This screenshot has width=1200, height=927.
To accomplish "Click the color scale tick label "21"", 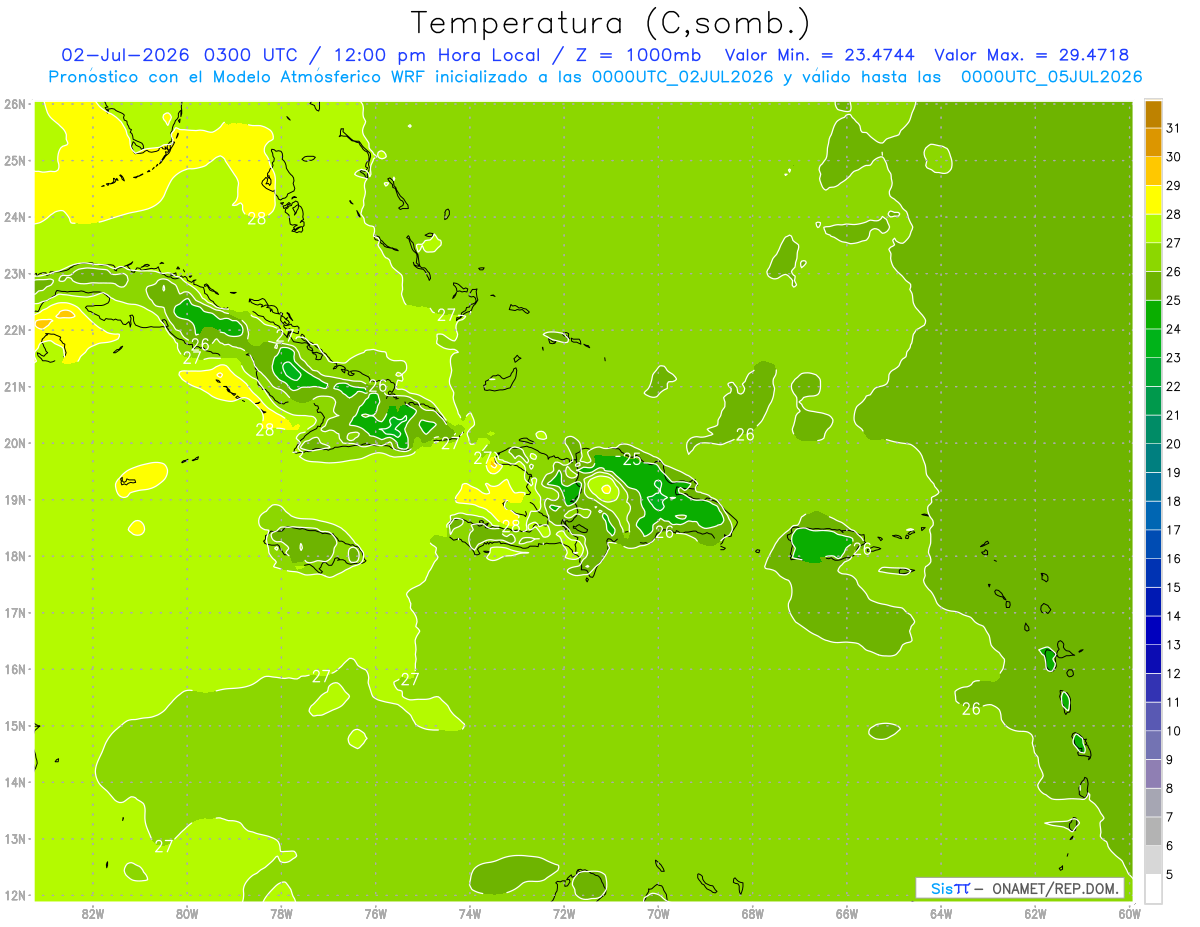I will tap(1174, 415).
